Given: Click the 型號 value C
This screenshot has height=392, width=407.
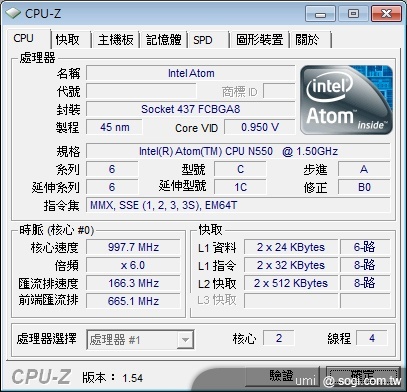Looking at the screenshot, I should click(240, 169).
